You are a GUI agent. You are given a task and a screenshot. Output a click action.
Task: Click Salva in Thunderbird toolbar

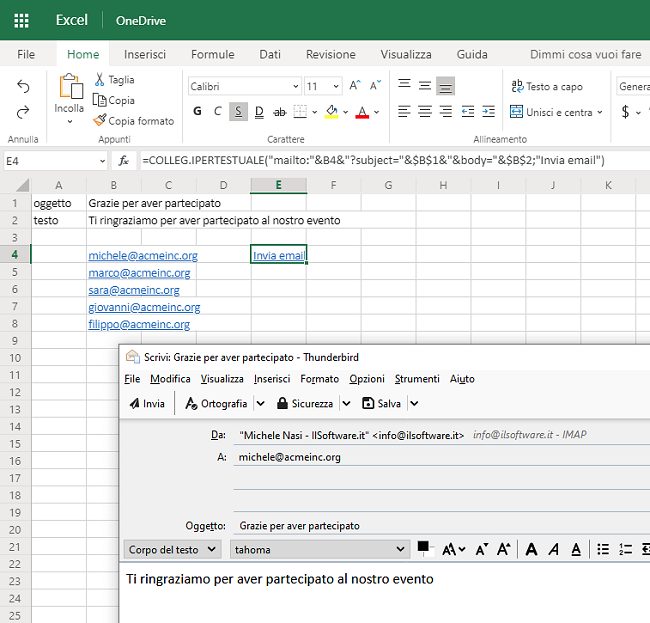tap(381, 403)
